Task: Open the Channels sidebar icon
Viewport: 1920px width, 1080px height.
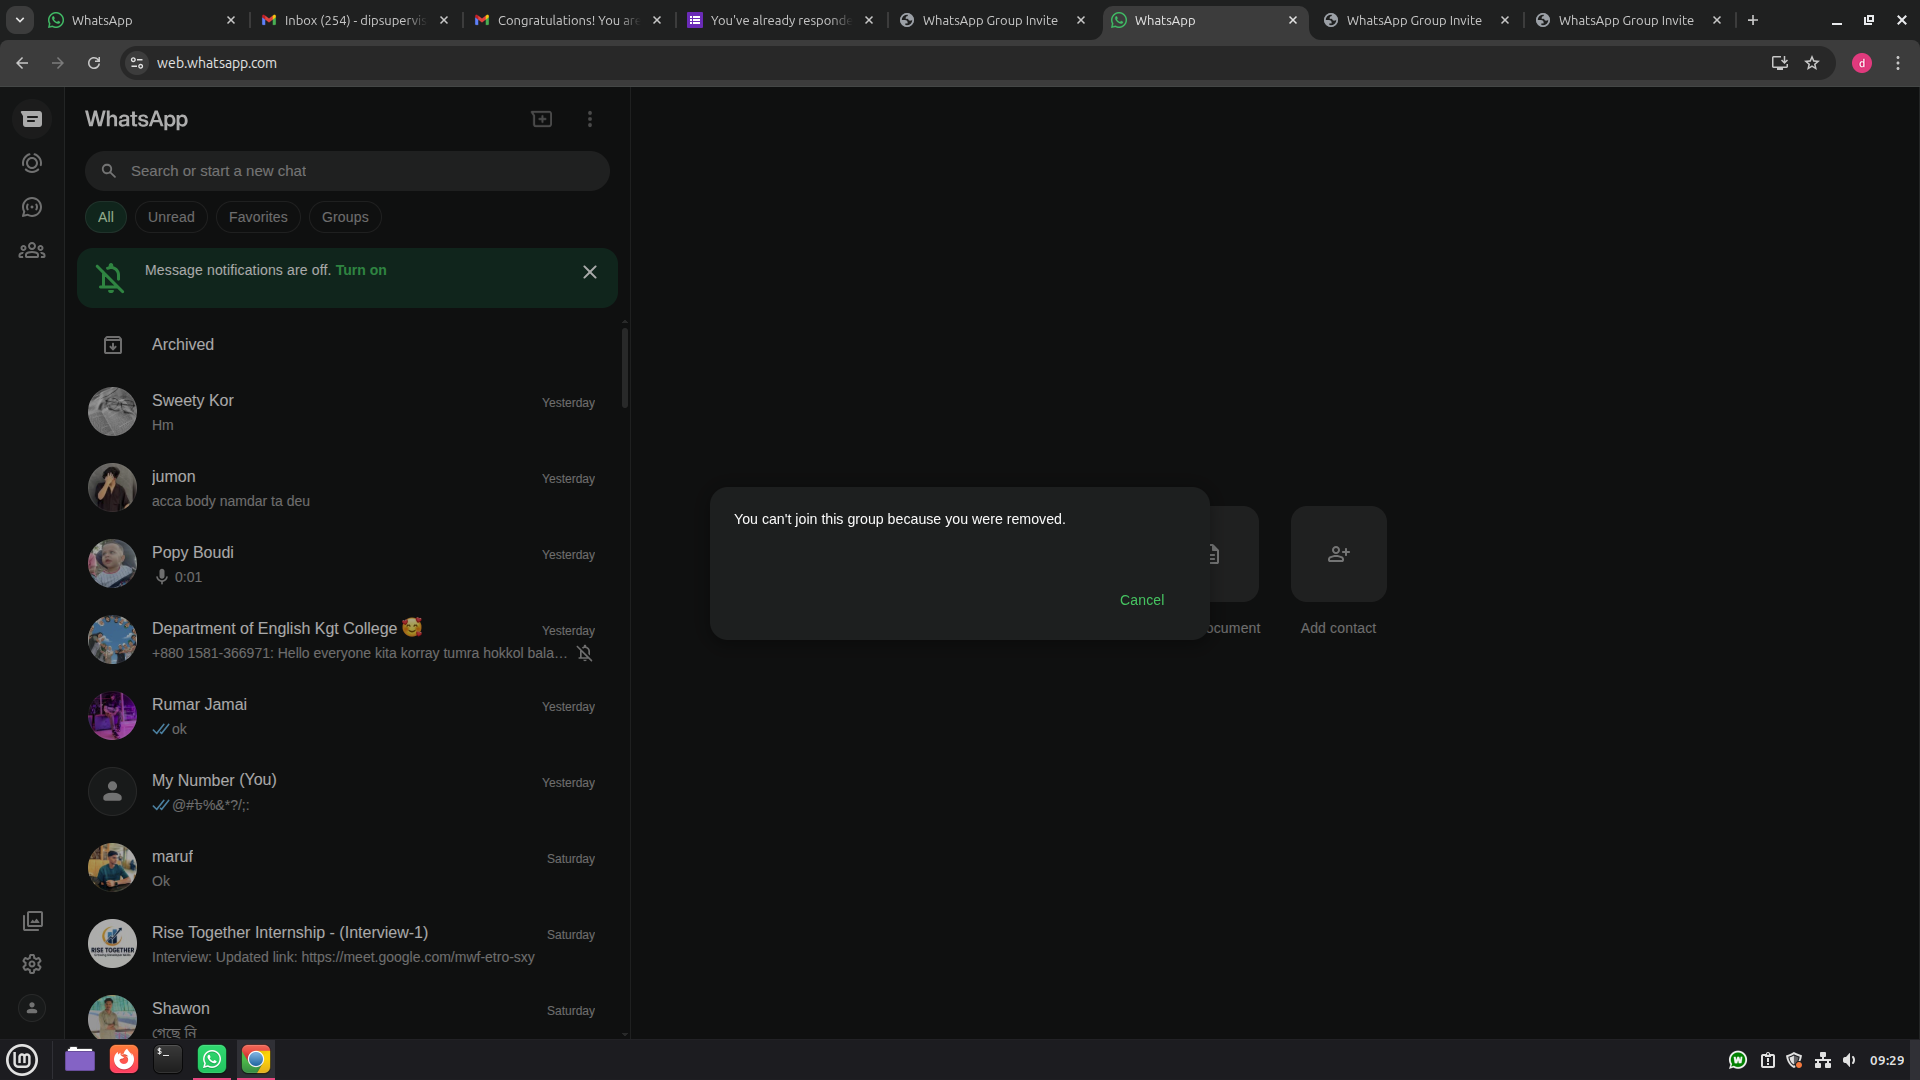Action: [x=32, y=207]
